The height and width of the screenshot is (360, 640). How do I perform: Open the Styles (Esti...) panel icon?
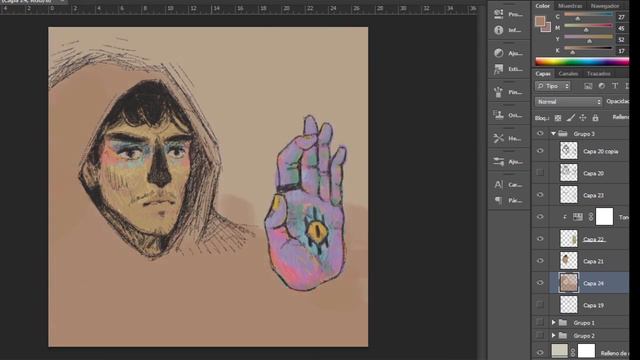tap(498, 69)
